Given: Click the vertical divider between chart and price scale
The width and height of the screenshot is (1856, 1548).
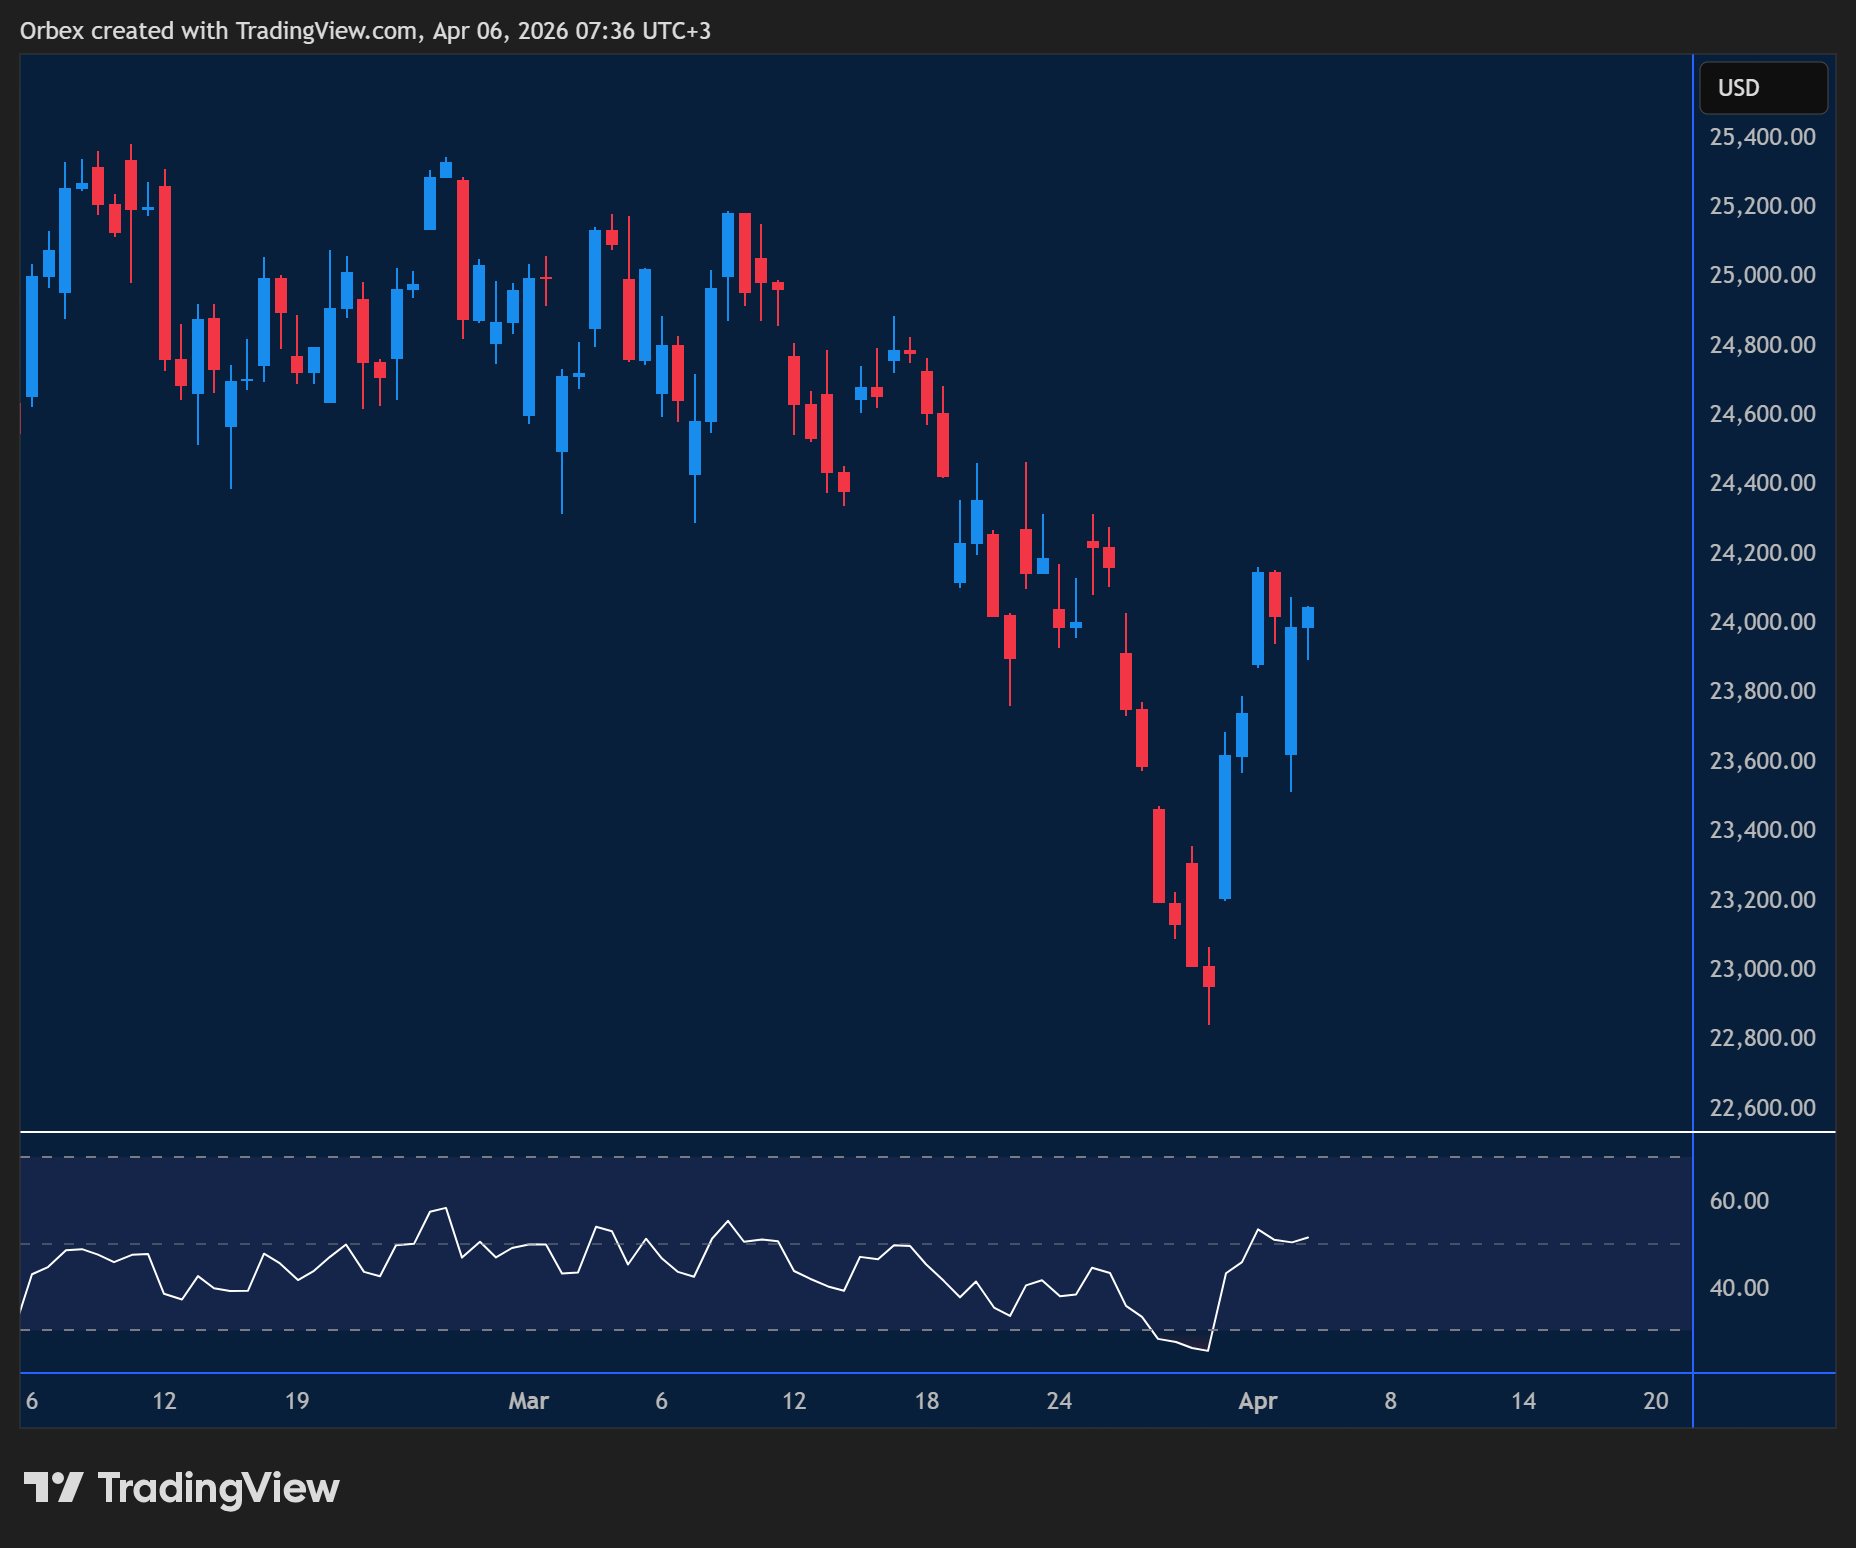Looking at the screenshot, I should (1693, 600).
